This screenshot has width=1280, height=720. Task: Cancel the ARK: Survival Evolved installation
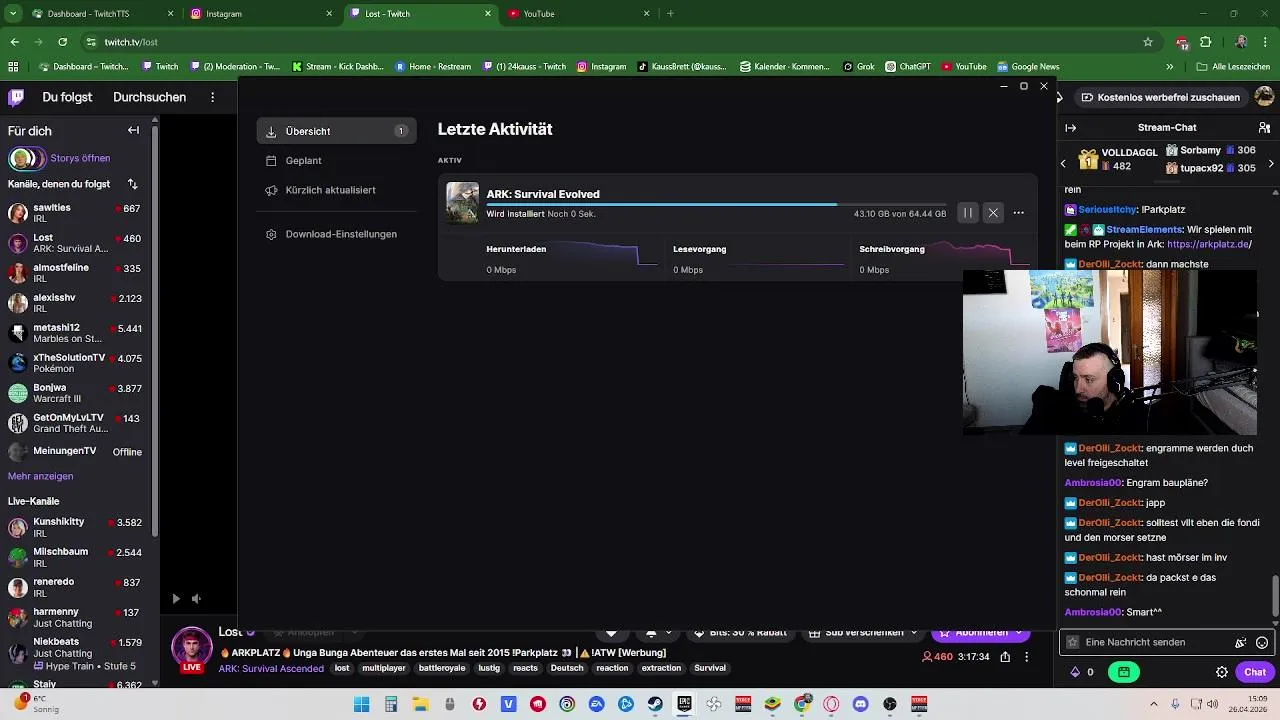[x=993, y=213]
